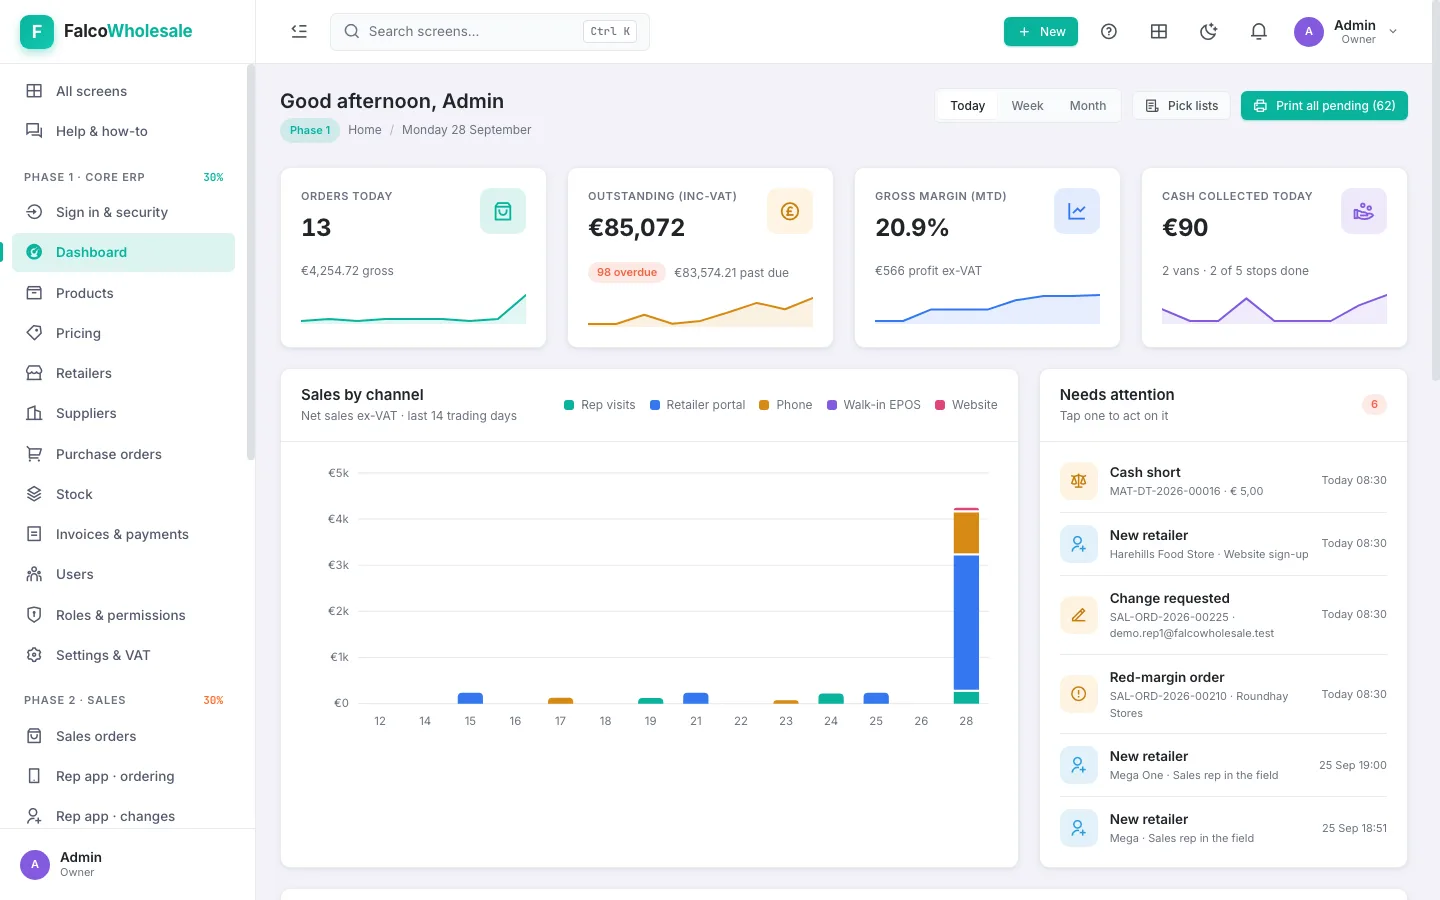Viewport: 1440px width, 900px height.
Task: Open Pick lists
Action: point(1181,106)
